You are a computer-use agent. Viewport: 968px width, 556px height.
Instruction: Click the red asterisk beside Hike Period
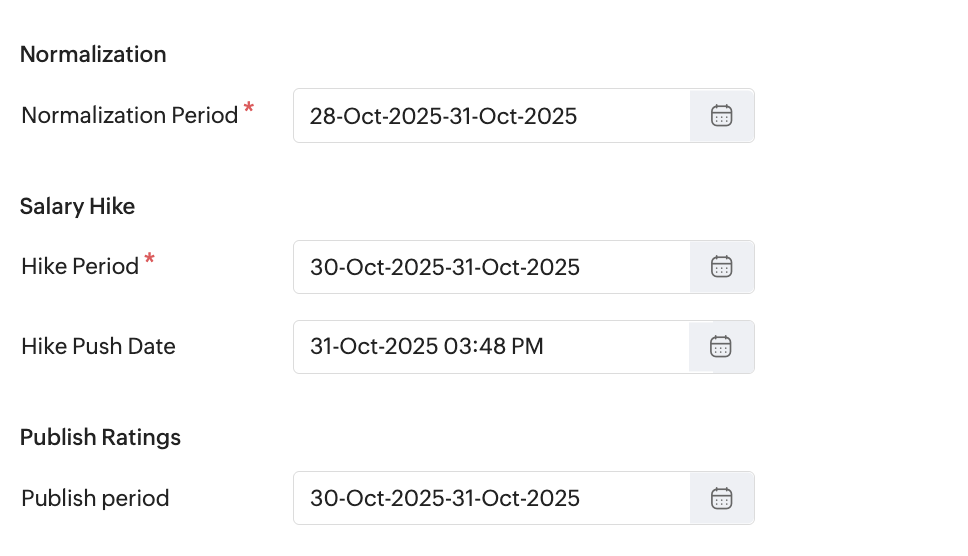(150, 260)
